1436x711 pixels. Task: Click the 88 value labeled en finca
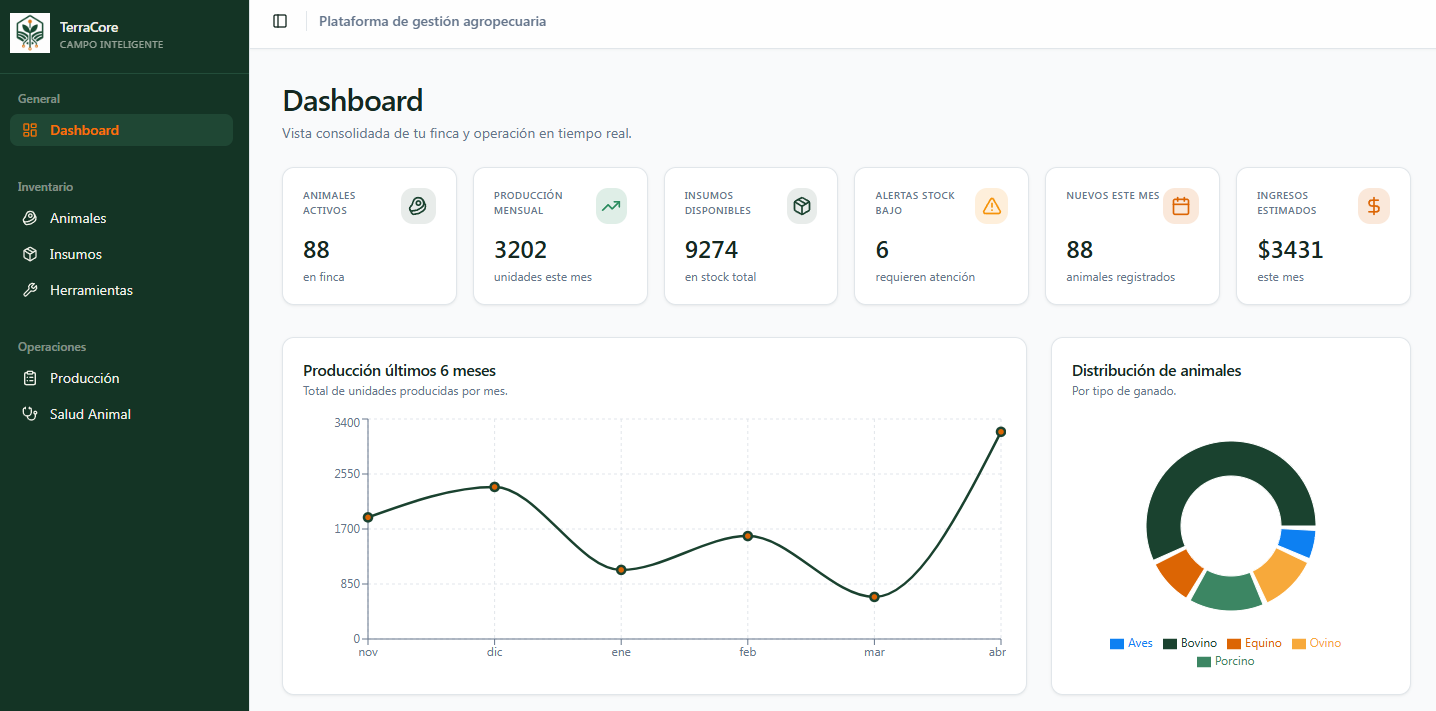[x=316, y=250]
